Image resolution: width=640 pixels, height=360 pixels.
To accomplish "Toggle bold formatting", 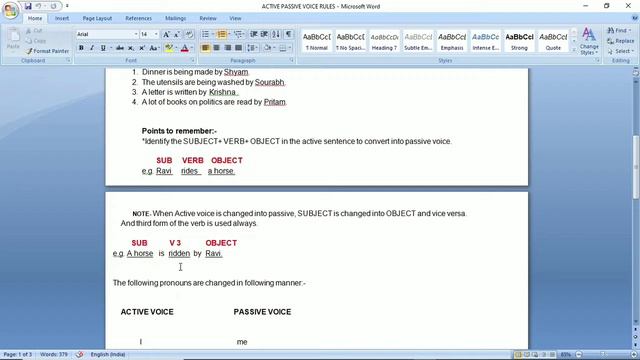I will point(81,48).
